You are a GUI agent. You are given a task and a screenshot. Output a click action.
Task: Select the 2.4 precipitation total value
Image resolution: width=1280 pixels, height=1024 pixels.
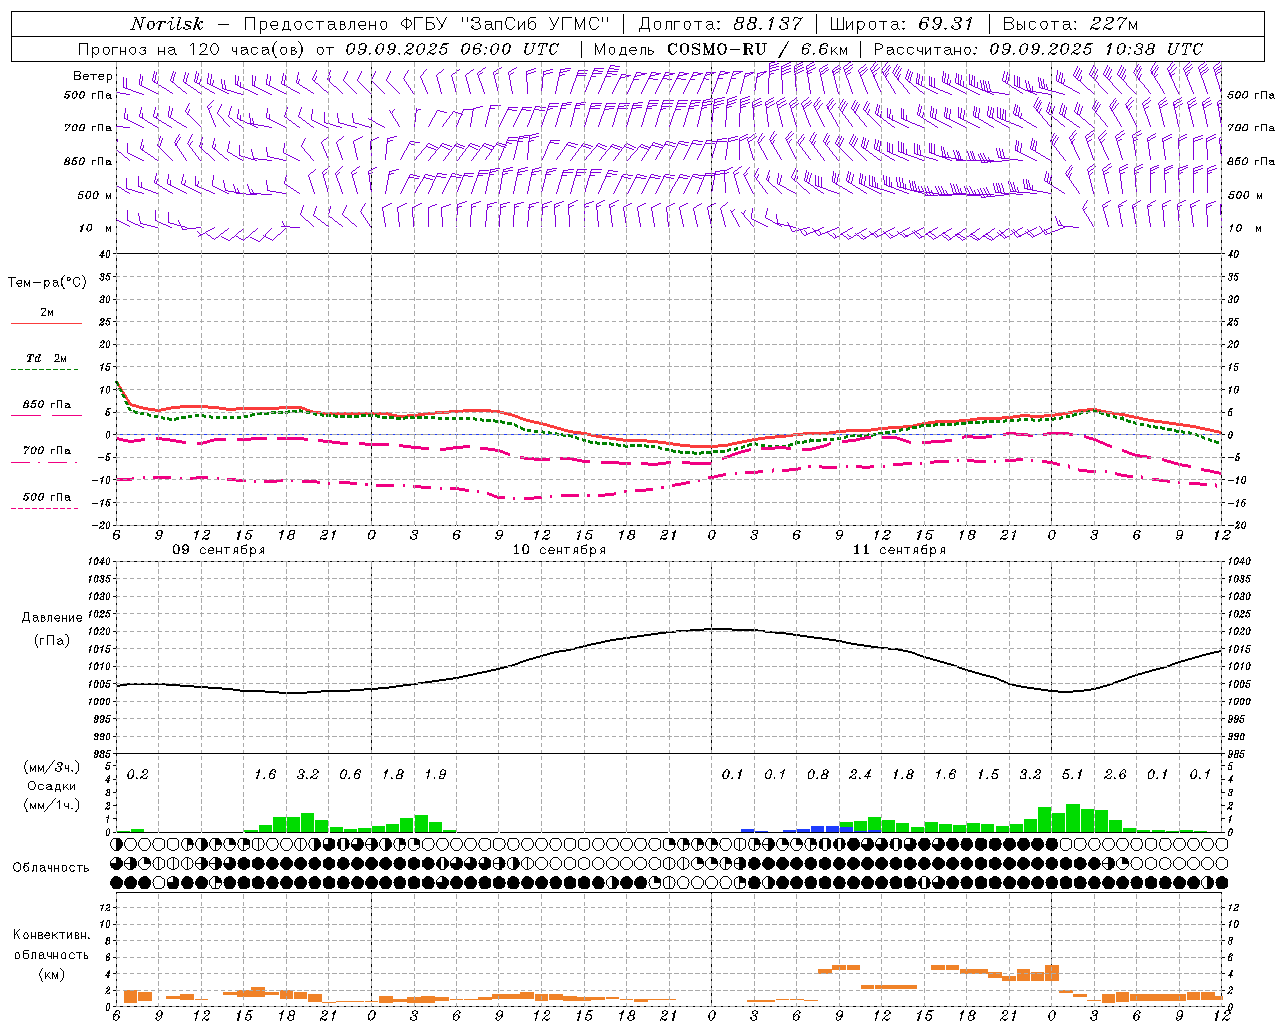[x=860, y=775]
